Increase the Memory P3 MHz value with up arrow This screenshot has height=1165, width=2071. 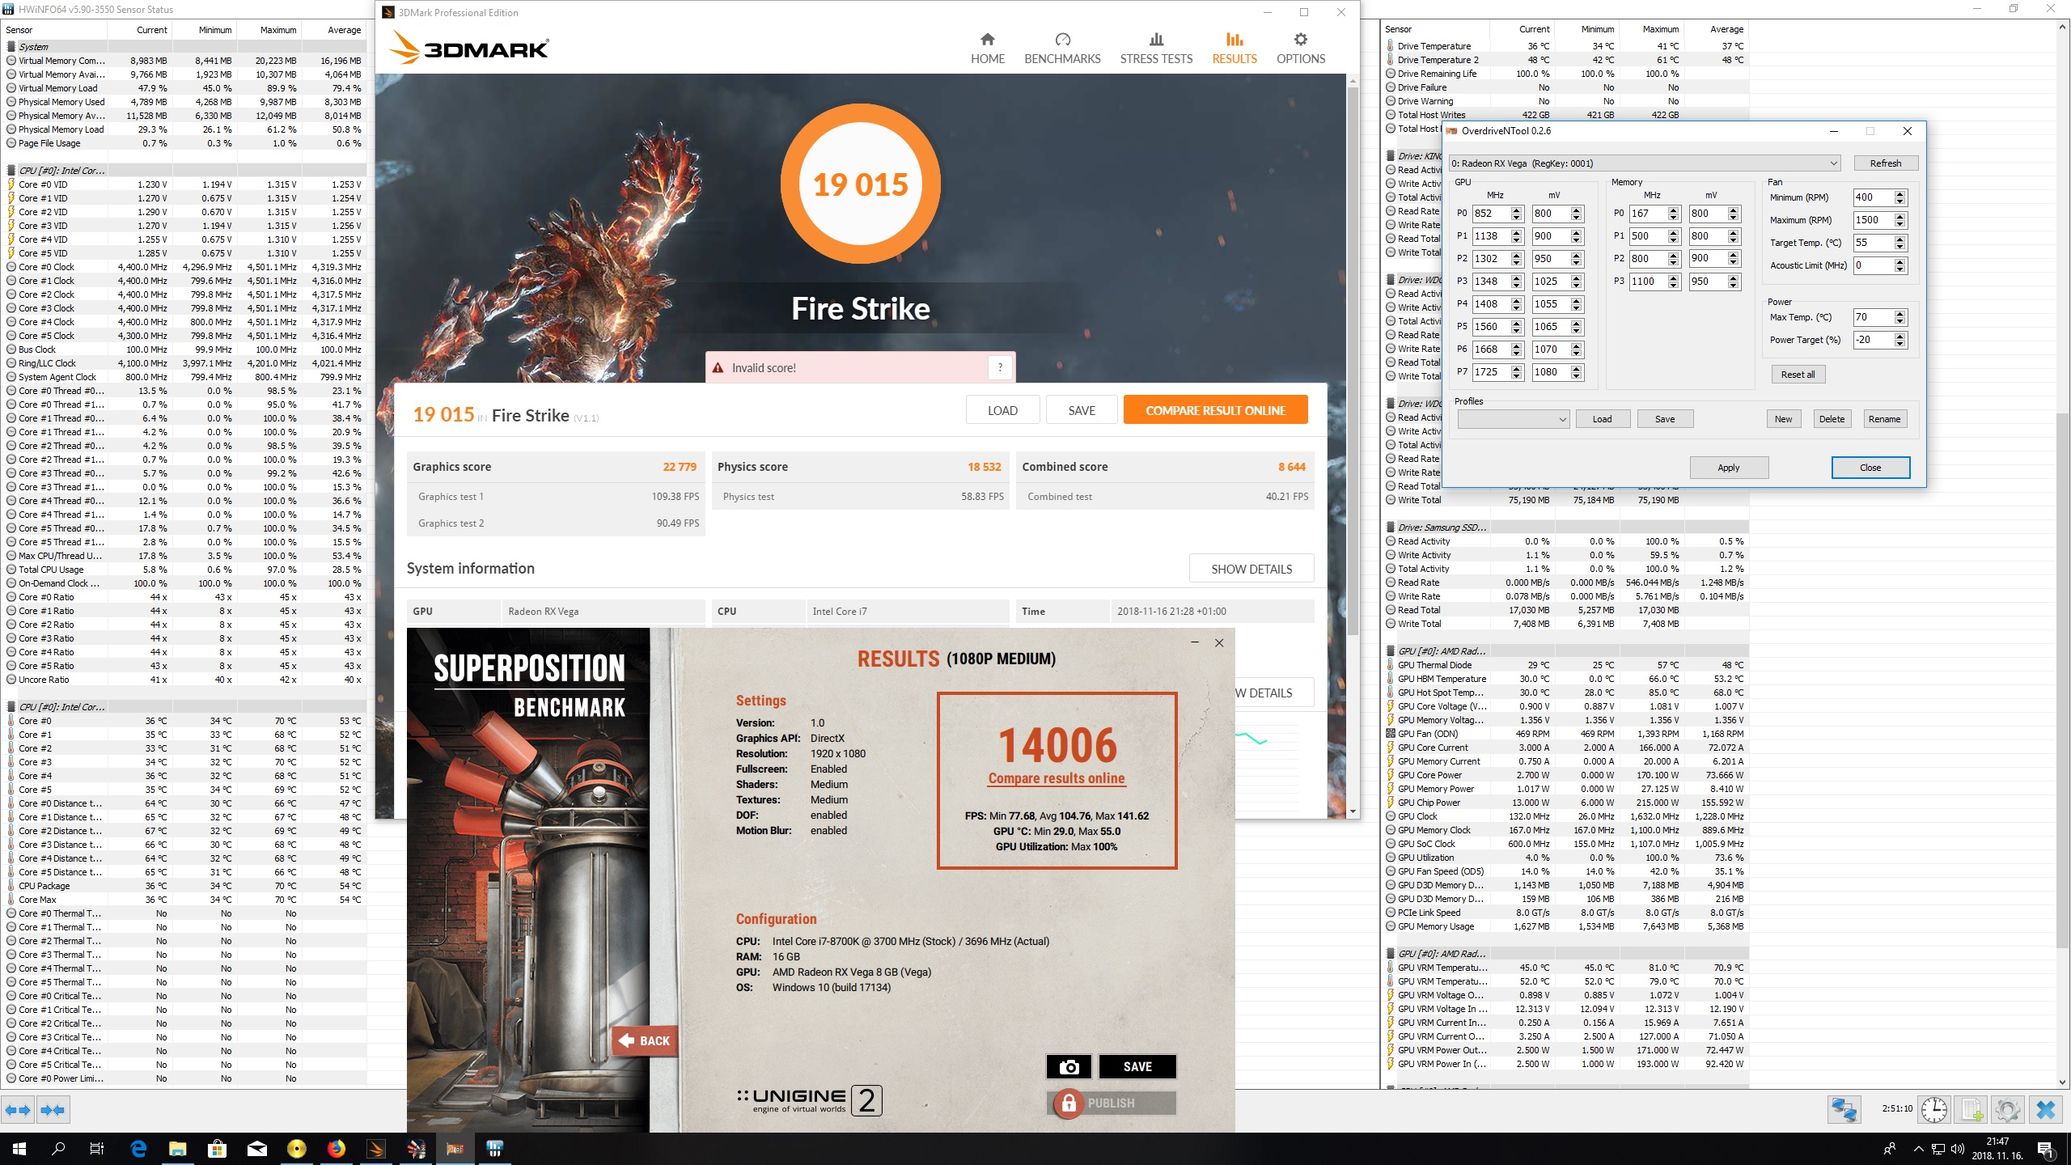(x=1674, y=277)
